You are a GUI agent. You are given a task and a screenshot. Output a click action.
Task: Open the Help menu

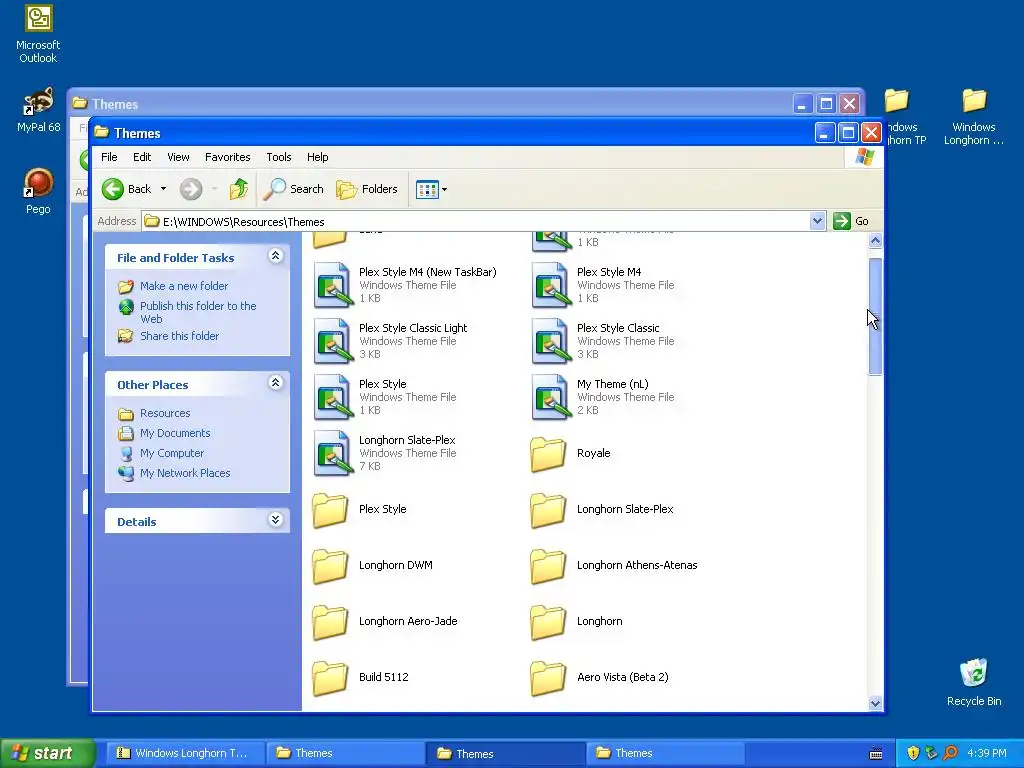click(317, 157)
